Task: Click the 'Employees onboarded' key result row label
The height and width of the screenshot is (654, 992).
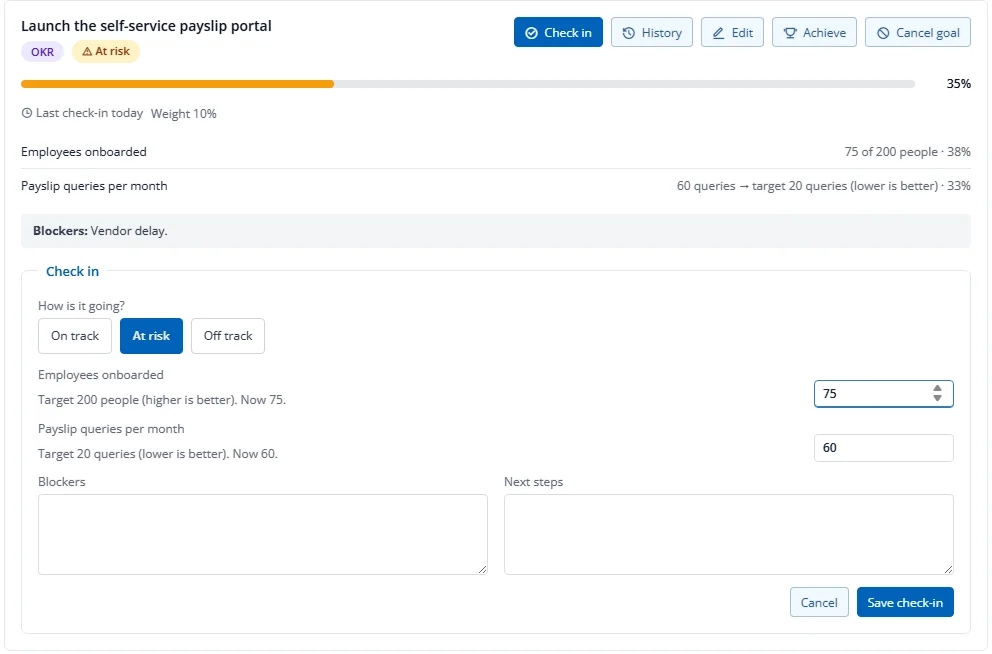Action: tap(84, 152)
